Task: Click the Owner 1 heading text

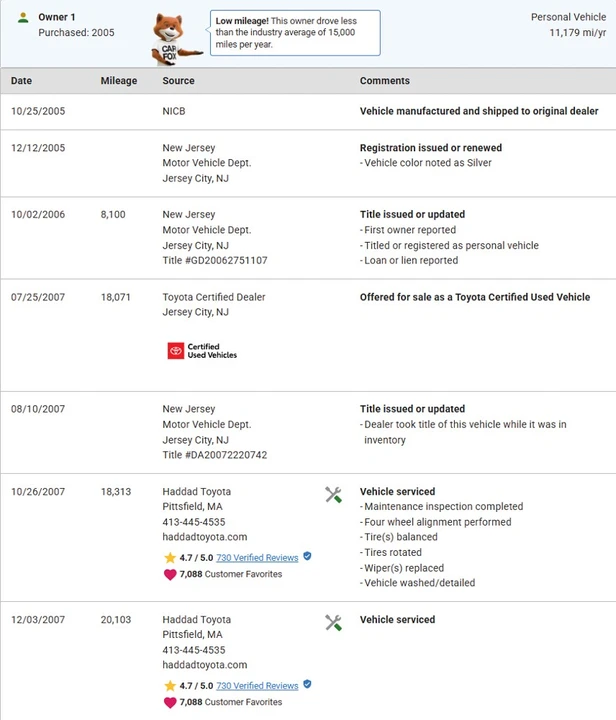Action: point(56,17)
